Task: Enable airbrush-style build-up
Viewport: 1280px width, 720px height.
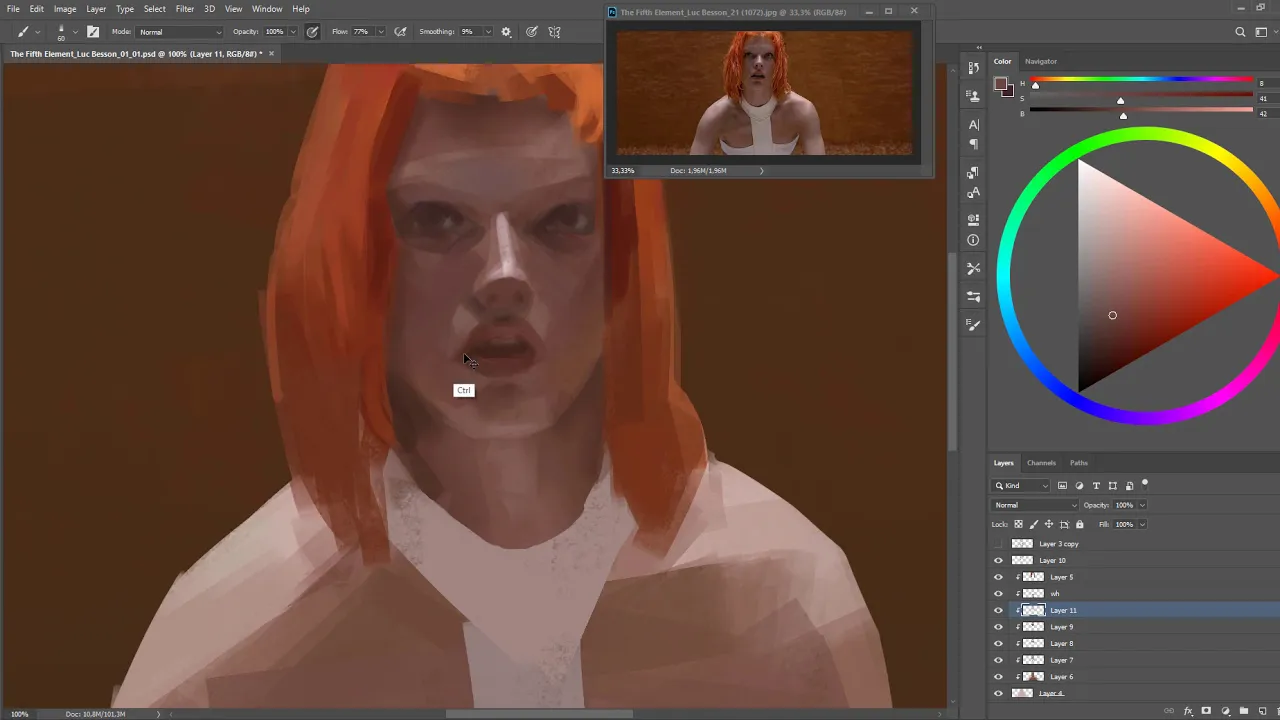Action: [x=400, y=32]
